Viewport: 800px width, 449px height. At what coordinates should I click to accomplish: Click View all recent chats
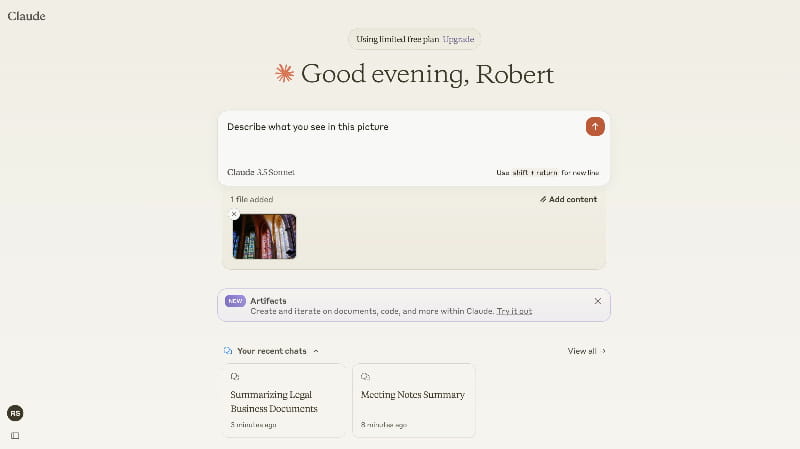point(587,351)
